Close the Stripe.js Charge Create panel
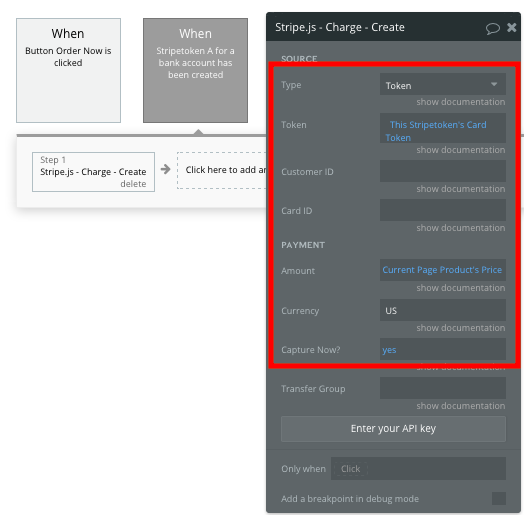524x515 pixels. [511, 27]
